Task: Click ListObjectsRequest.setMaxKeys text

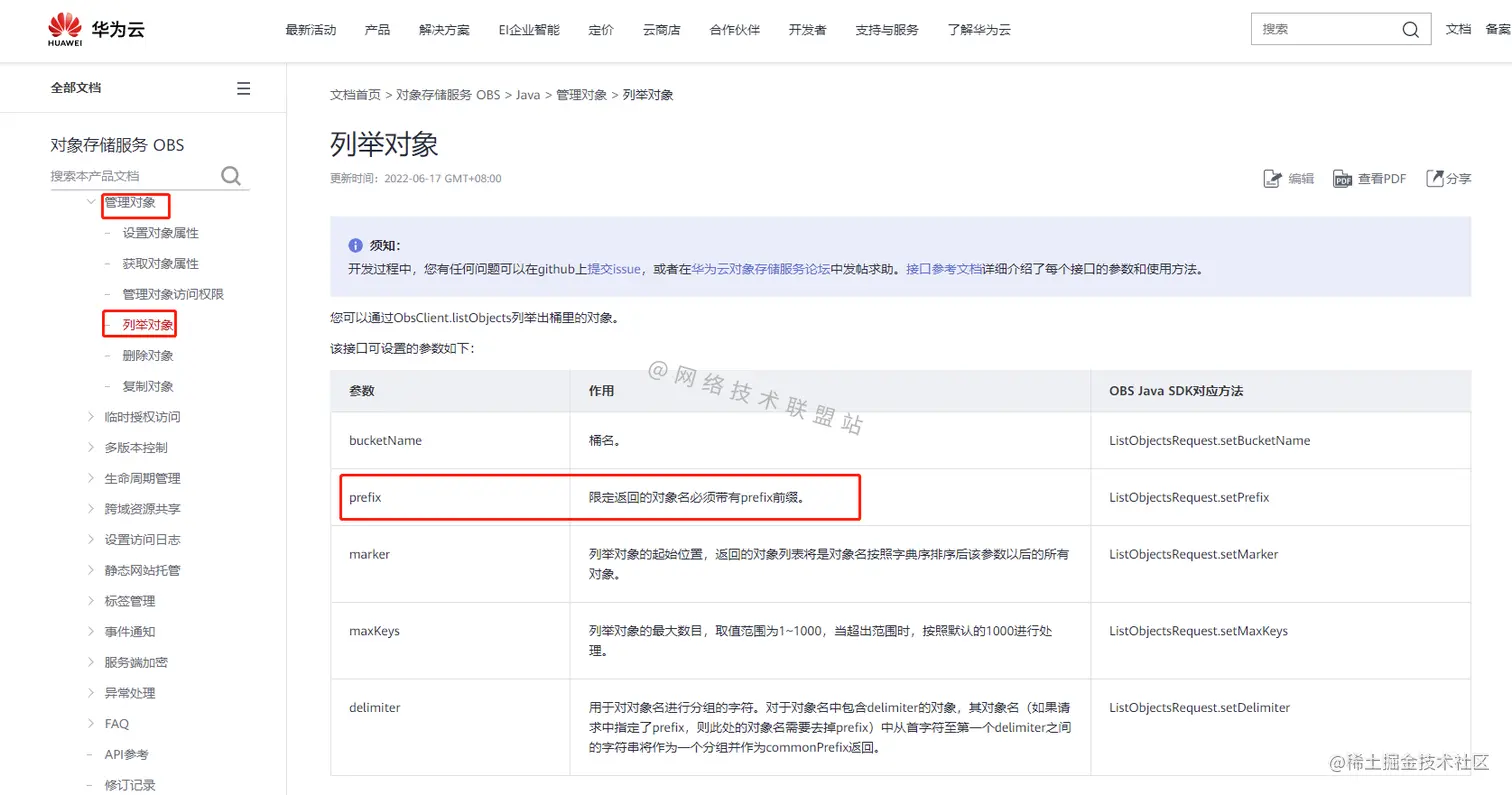Action: 1198,631
